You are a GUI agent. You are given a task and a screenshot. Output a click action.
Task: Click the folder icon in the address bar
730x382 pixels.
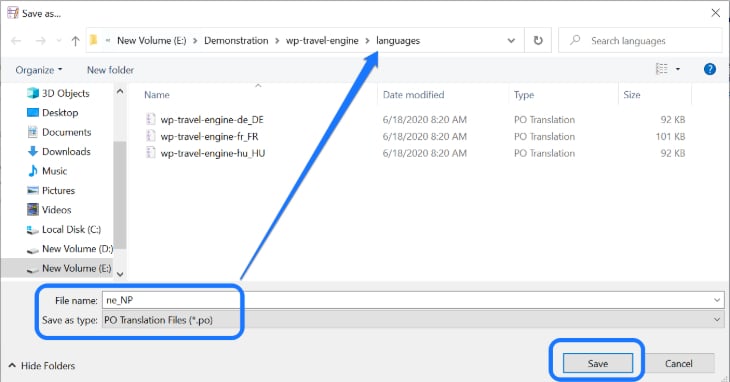tap(94, 40)
